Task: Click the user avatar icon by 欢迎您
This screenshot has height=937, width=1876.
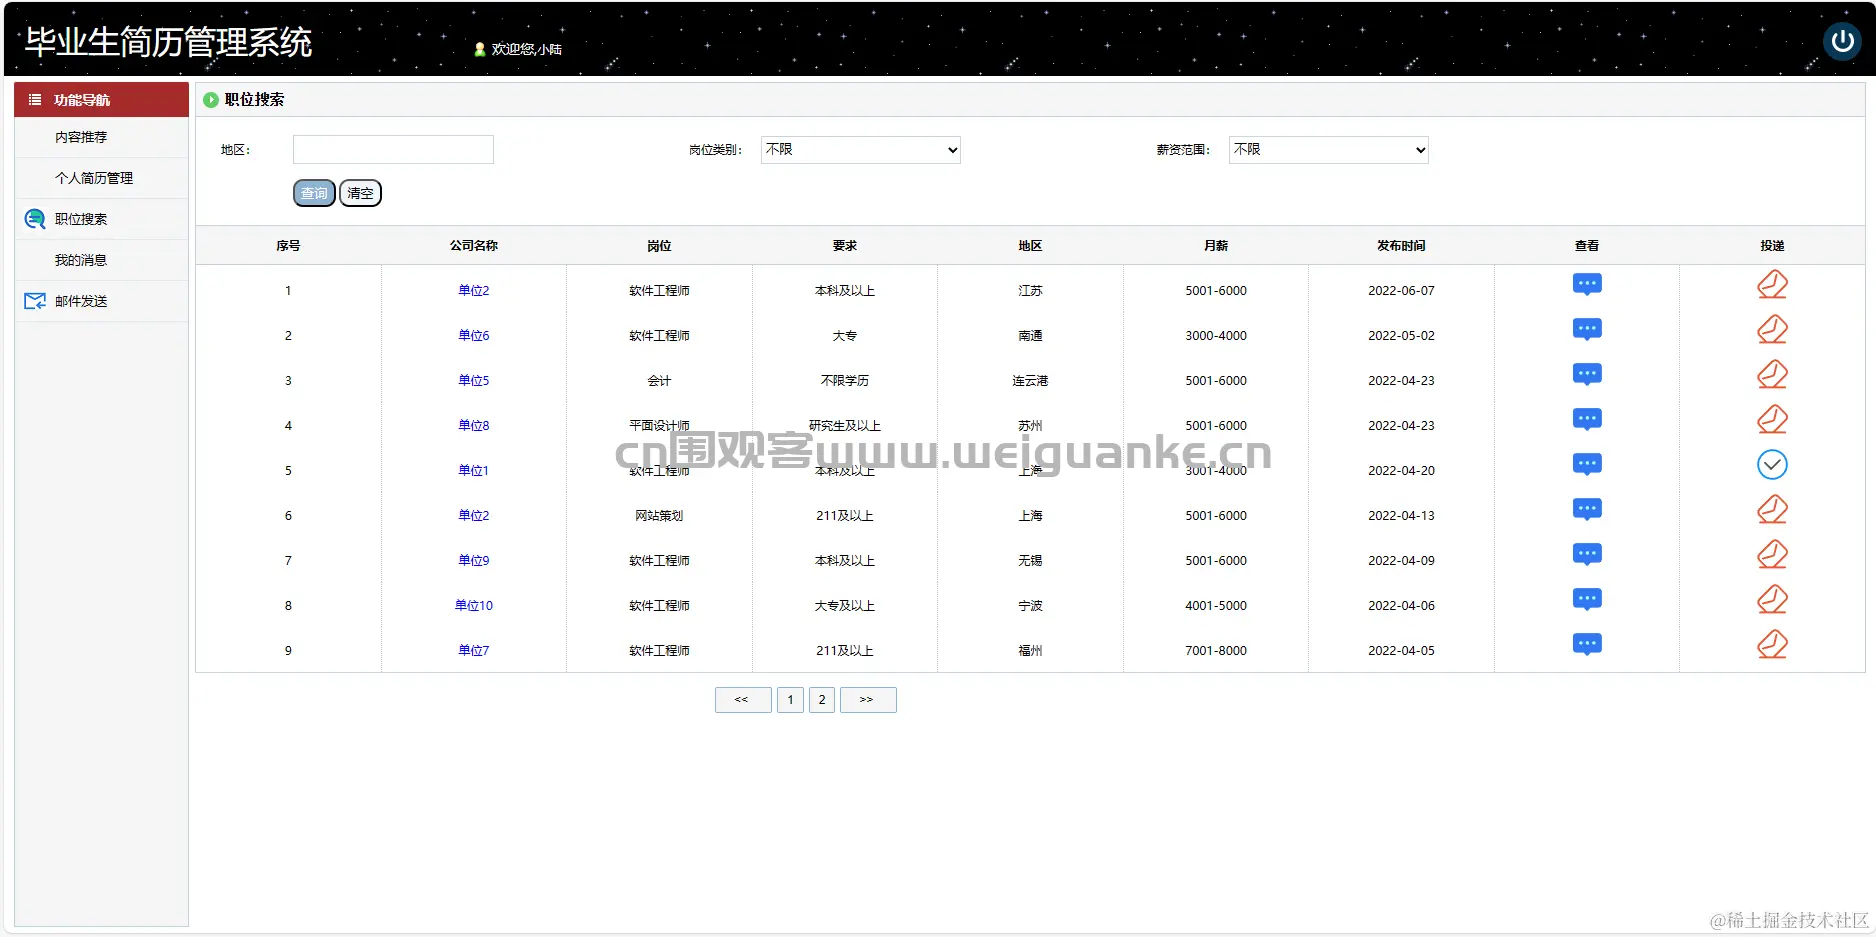Action: pyautogui.click(x=480, y=49)
